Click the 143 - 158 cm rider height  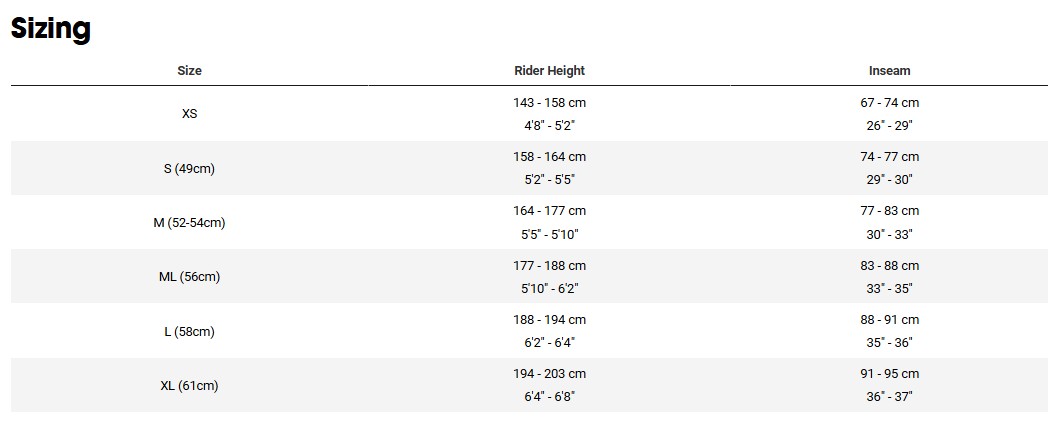(549, 103)
